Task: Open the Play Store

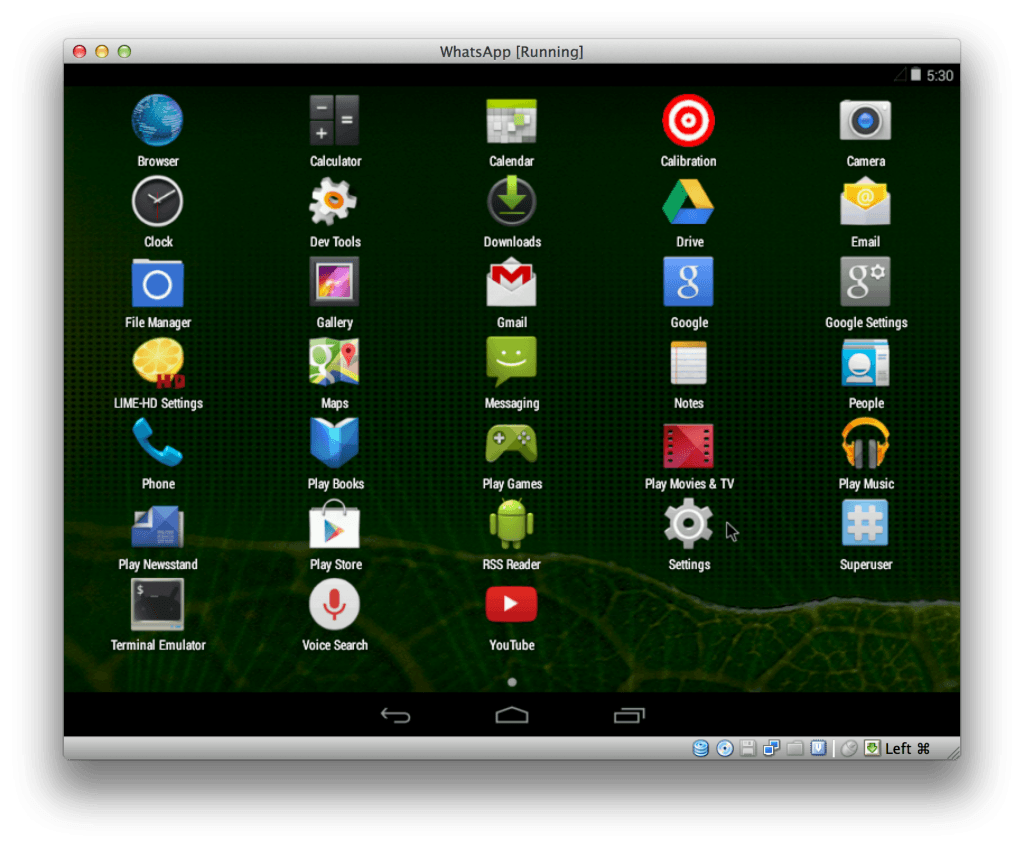Action: pyautogui.click(x=334, y=525)
